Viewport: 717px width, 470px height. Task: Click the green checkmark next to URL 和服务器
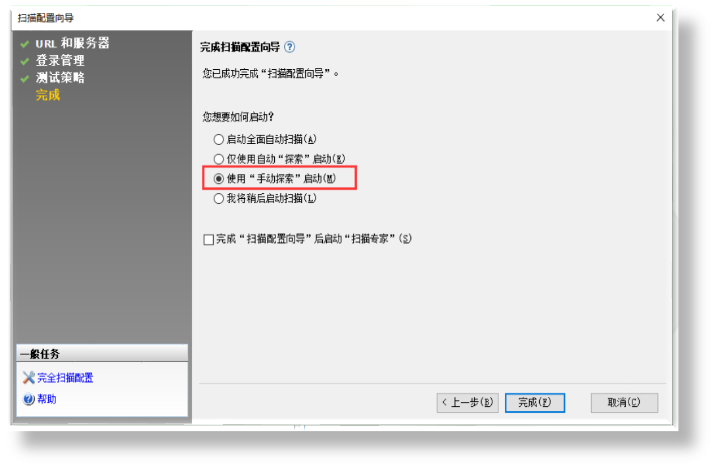point(25,44)
